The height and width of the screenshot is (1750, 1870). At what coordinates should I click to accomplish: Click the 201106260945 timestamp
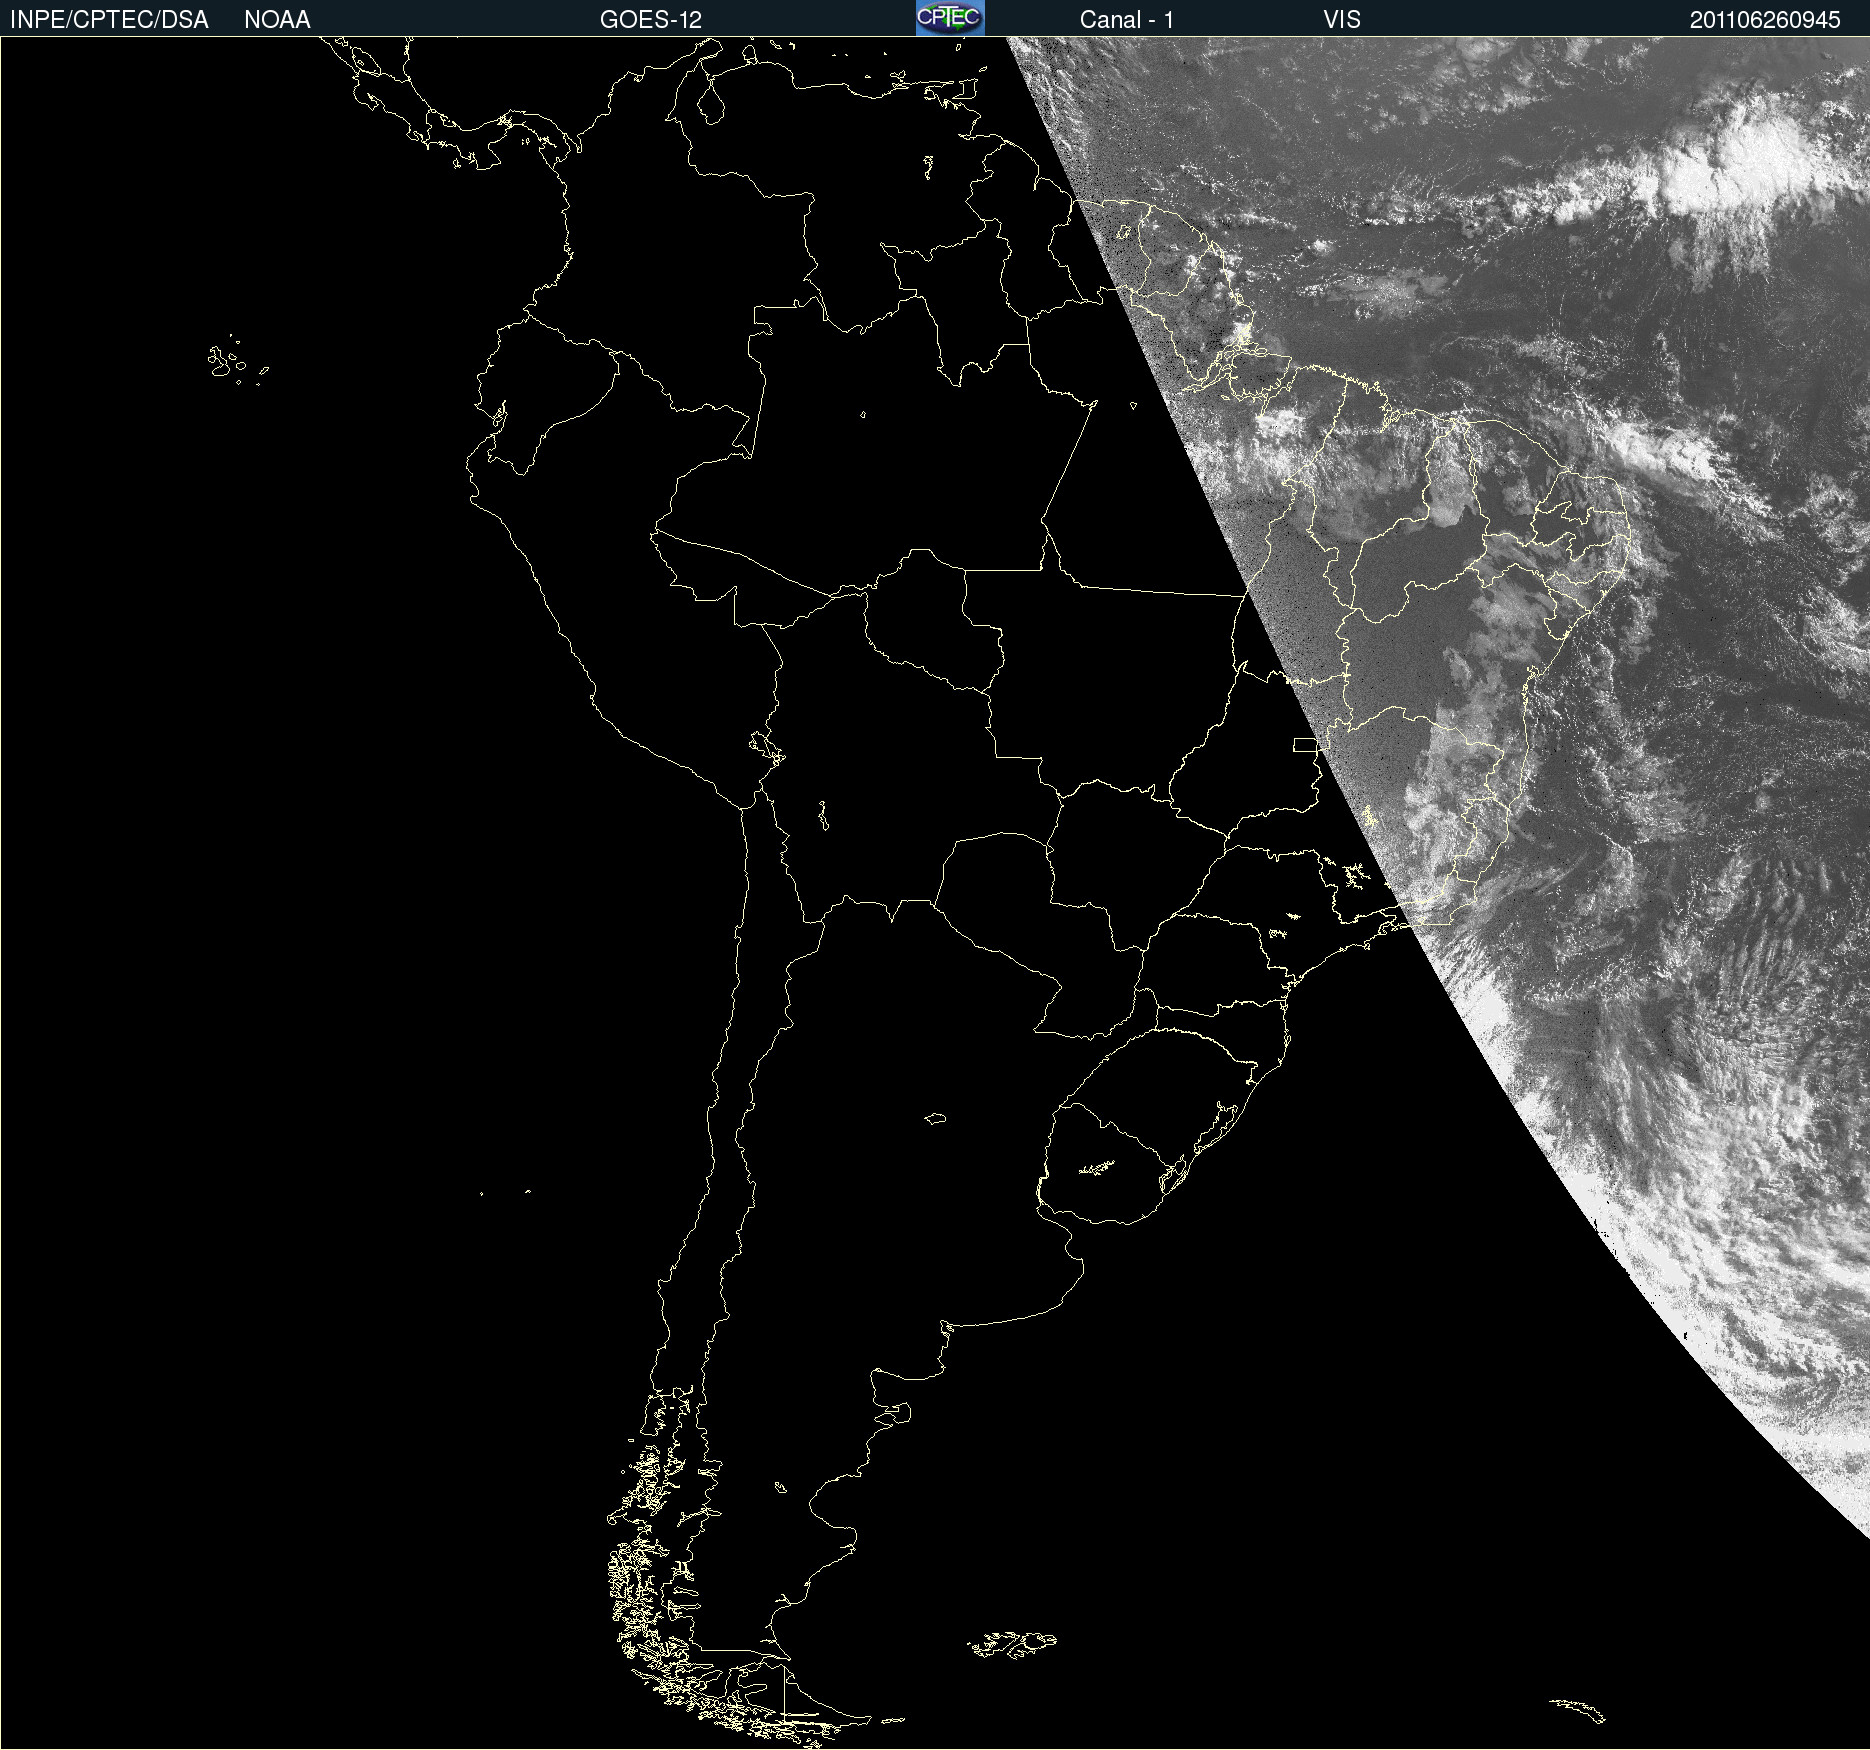coord(1765,20)
